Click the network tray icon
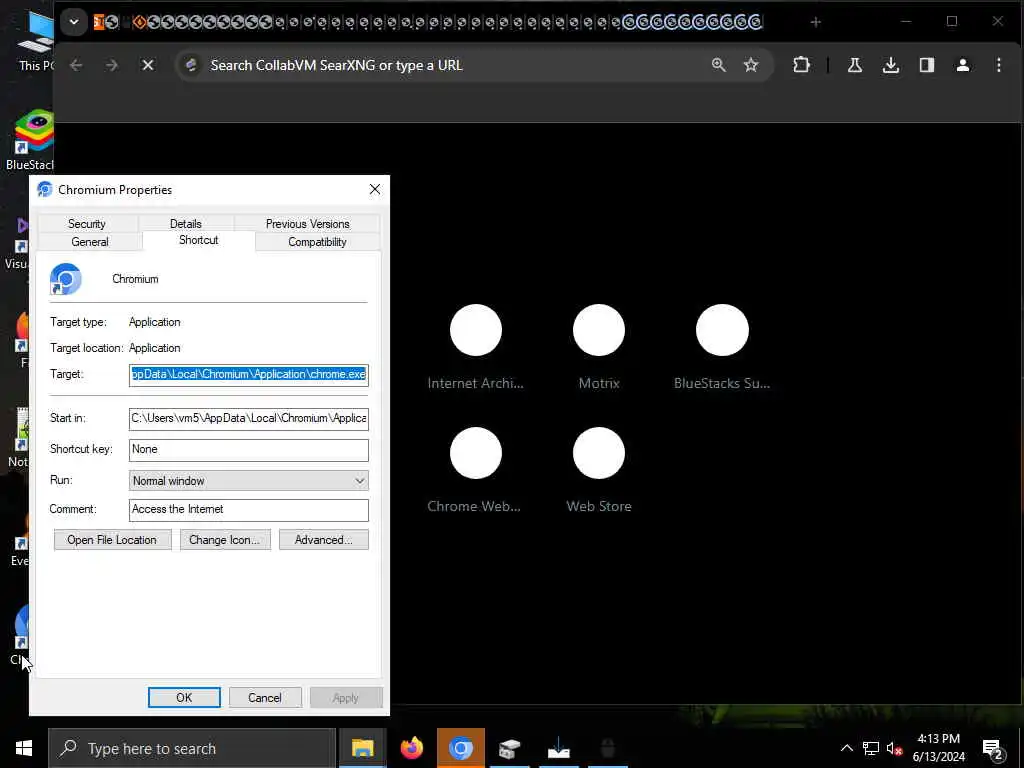The image size is (1024, 768). tap(871, 748)
